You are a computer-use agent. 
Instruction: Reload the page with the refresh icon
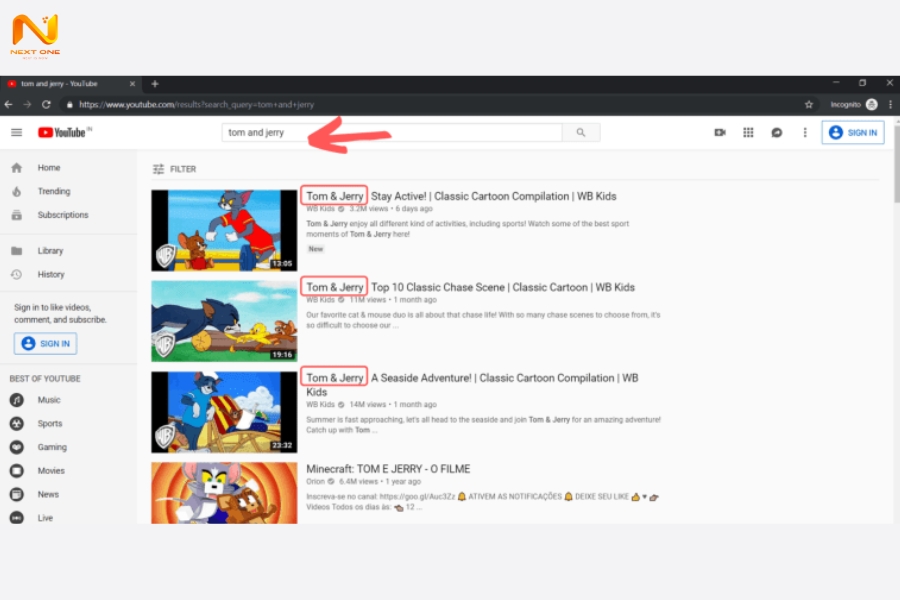point(46,104)
